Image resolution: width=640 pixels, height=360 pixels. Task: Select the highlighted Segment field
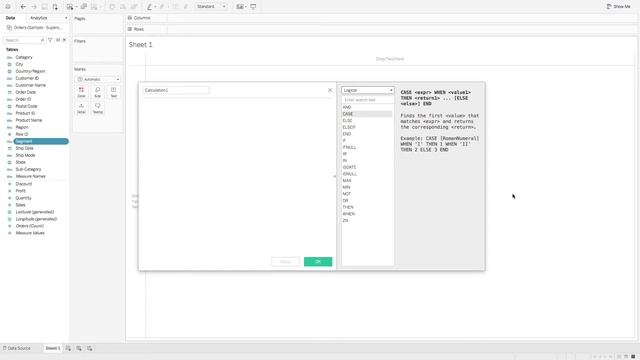(41, 141)
